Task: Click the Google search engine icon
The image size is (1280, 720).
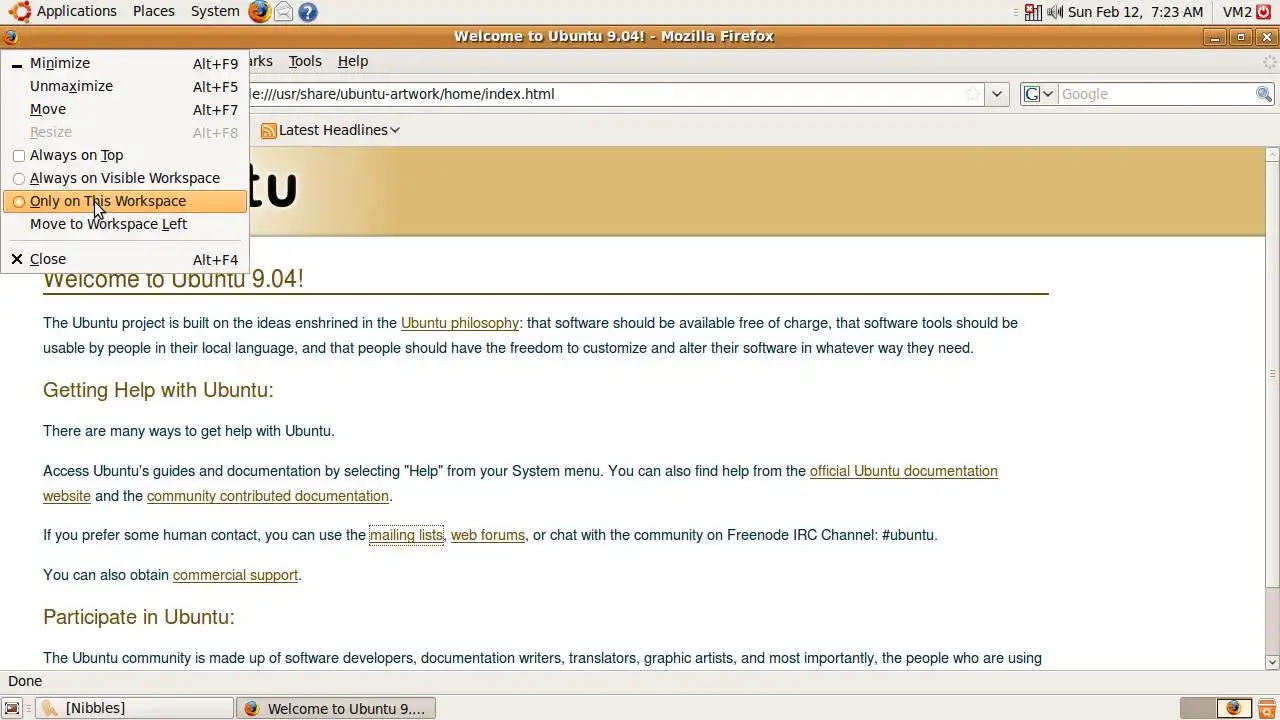Action: click(x=1032, y=94)
